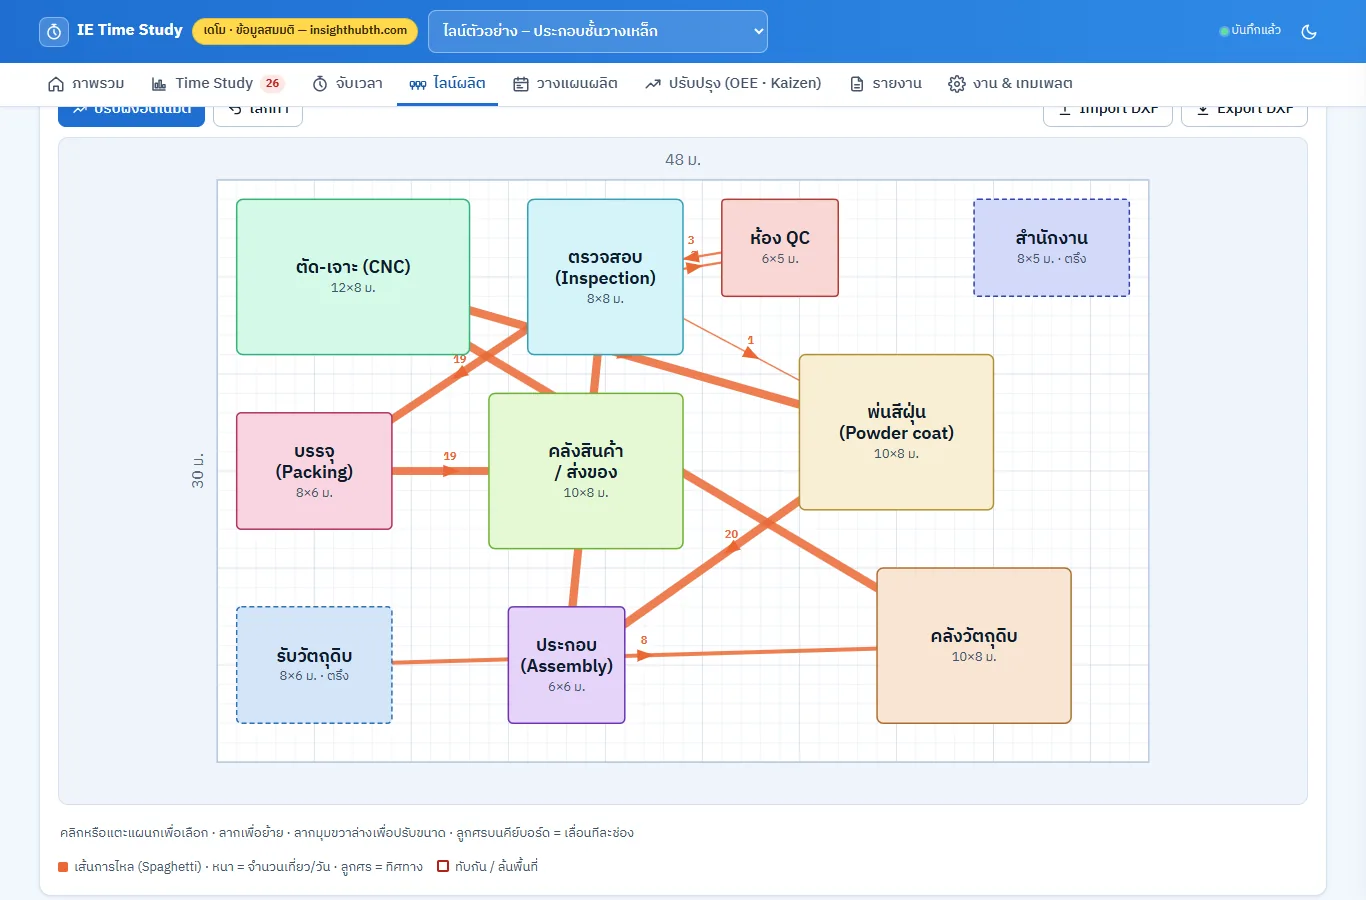The image size is (1366, 900).
Task: Select the รับวัตถุดิบ receiving block
Action: tap(314, 665)
